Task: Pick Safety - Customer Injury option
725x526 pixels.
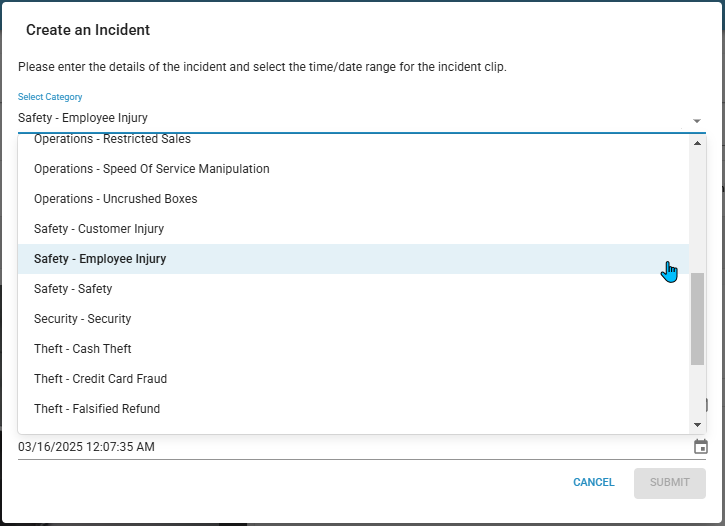Action: click(353, 229)
